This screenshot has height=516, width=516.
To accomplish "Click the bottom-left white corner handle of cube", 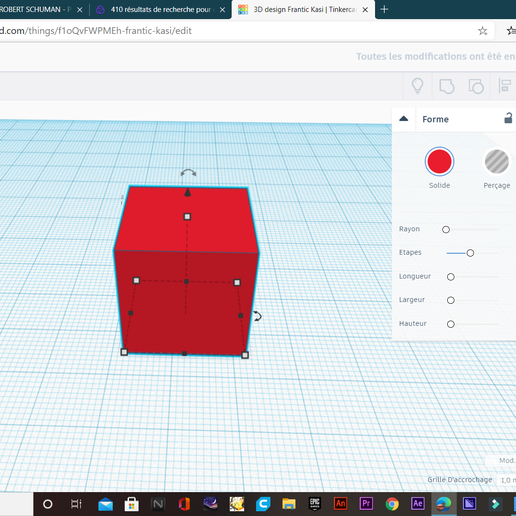I will 124,352.
